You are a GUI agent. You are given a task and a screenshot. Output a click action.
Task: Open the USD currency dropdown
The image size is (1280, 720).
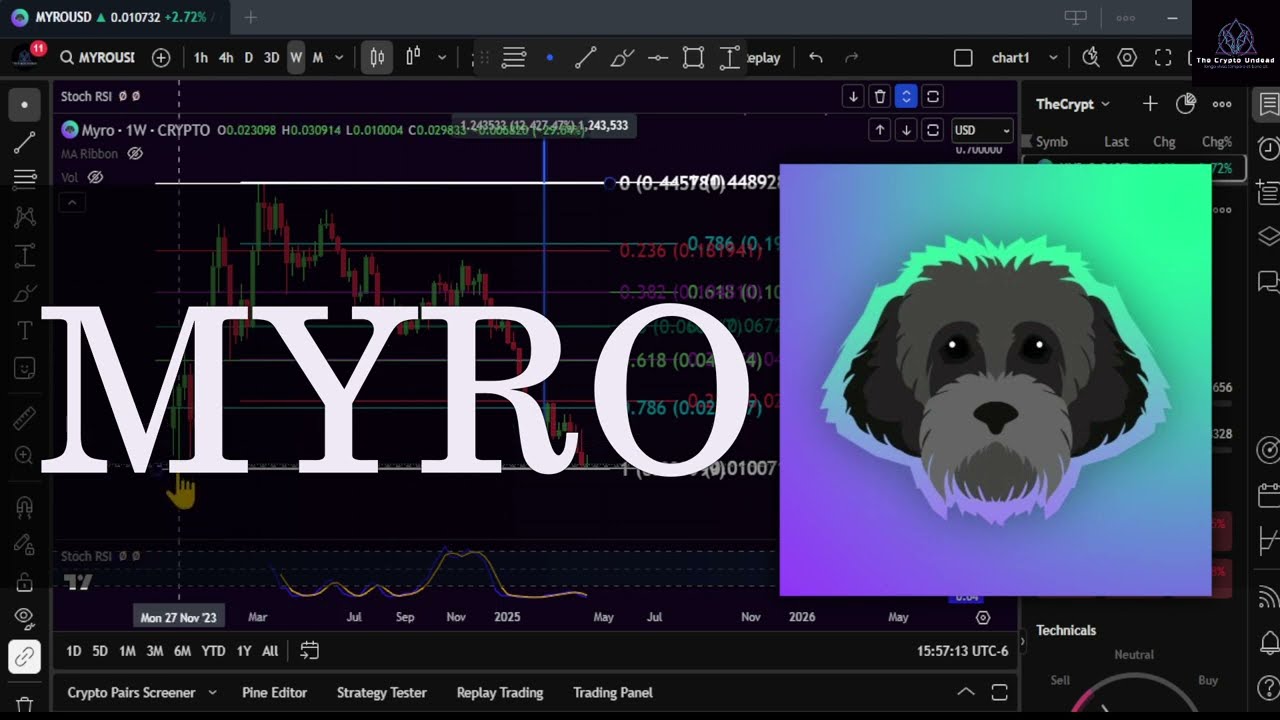(982, 130)
